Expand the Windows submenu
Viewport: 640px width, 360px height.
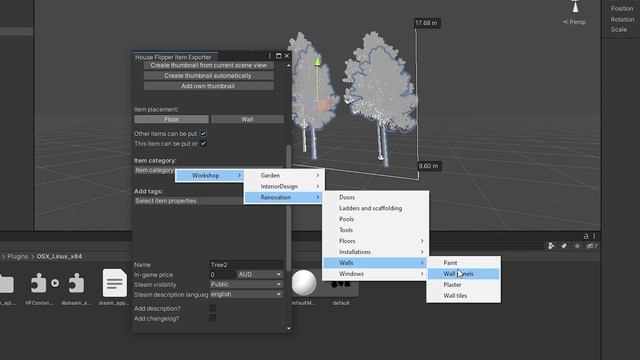click(376, 274)
